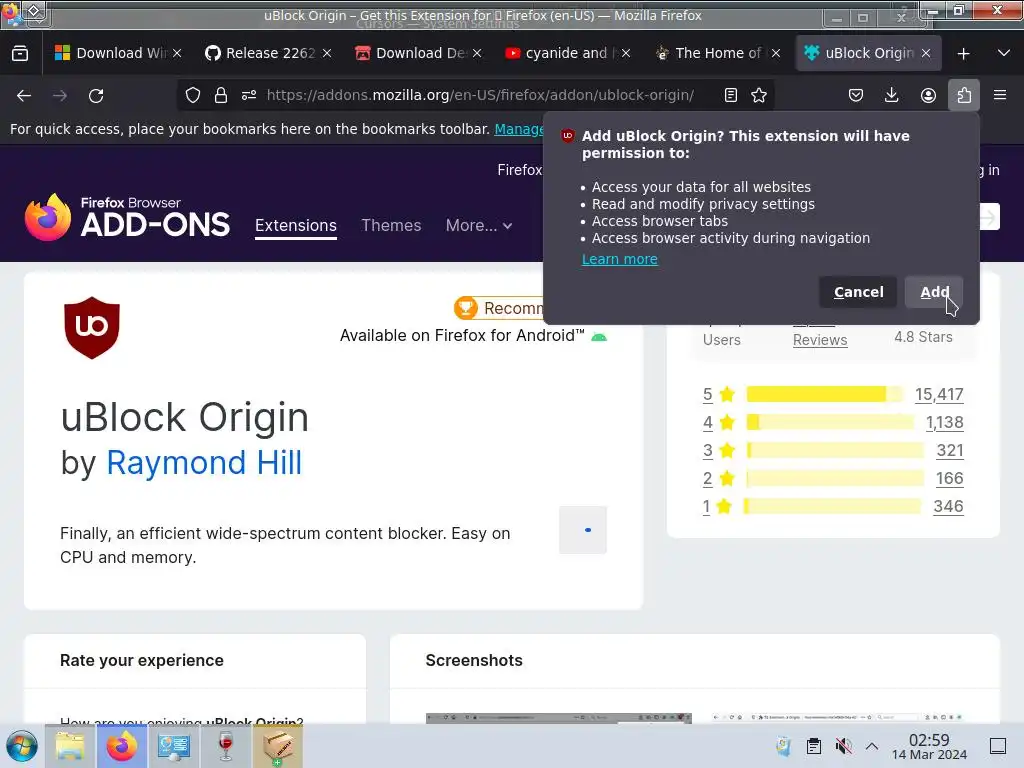The width and height of the screenshot is (1024, 768).
Task: Toggle reader view icon
Action: [x=731, y=95]
